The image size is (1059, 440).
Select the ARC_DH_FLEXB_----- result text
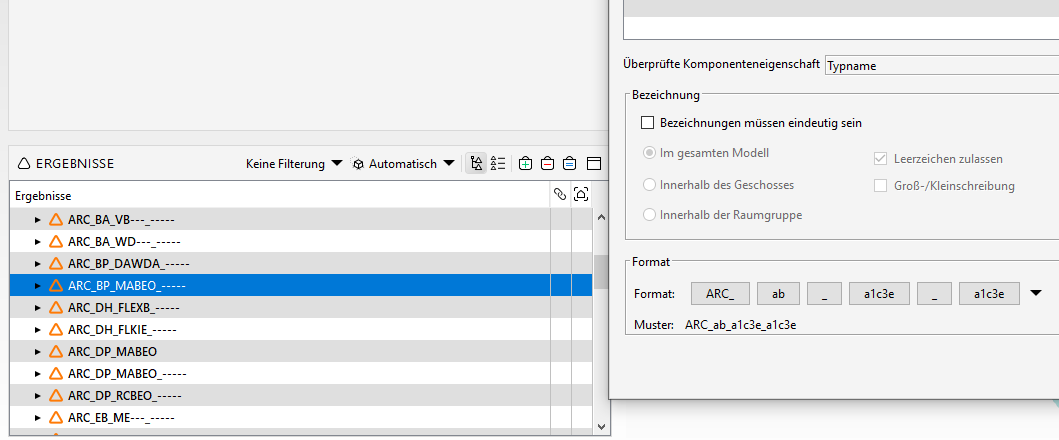pyautogui.click(x=124, y=308)
